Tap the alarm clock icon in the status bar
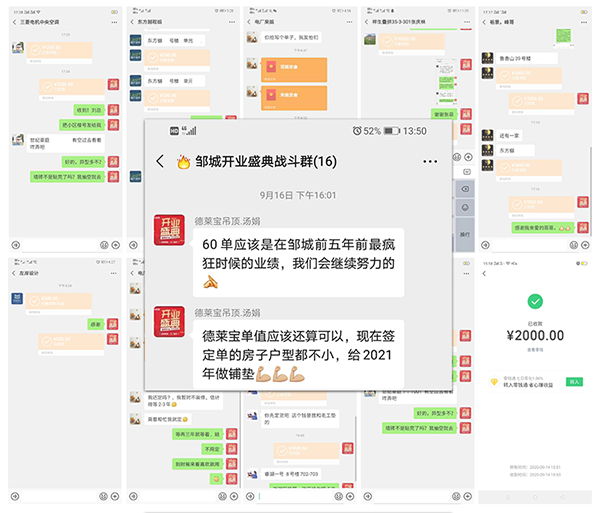 [x=357, y=131]
